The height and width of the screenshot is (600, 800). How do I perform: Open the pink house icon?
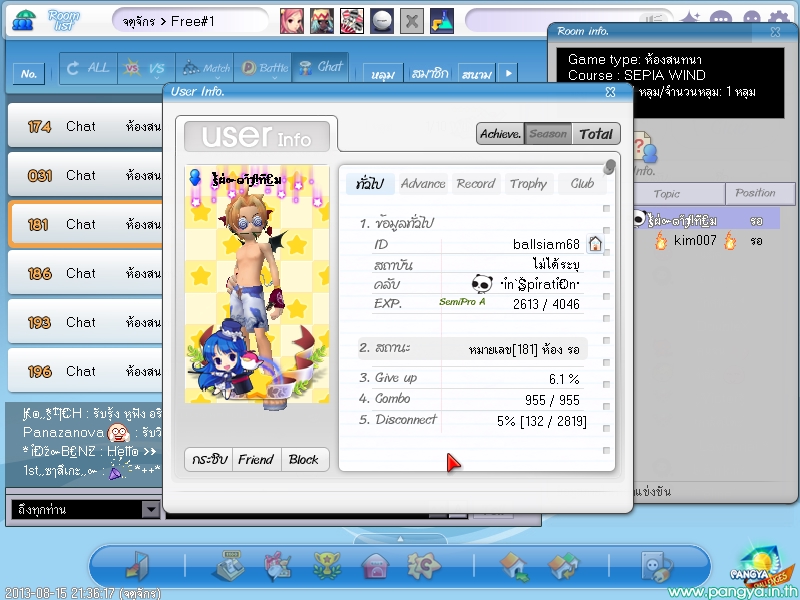376,566
